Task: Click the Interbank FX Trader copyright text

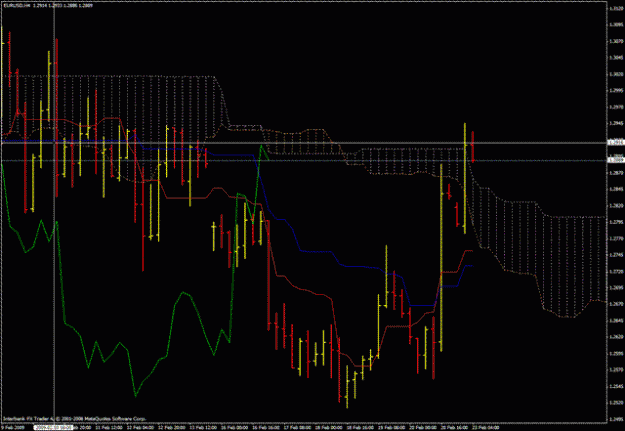Action: 75,419
